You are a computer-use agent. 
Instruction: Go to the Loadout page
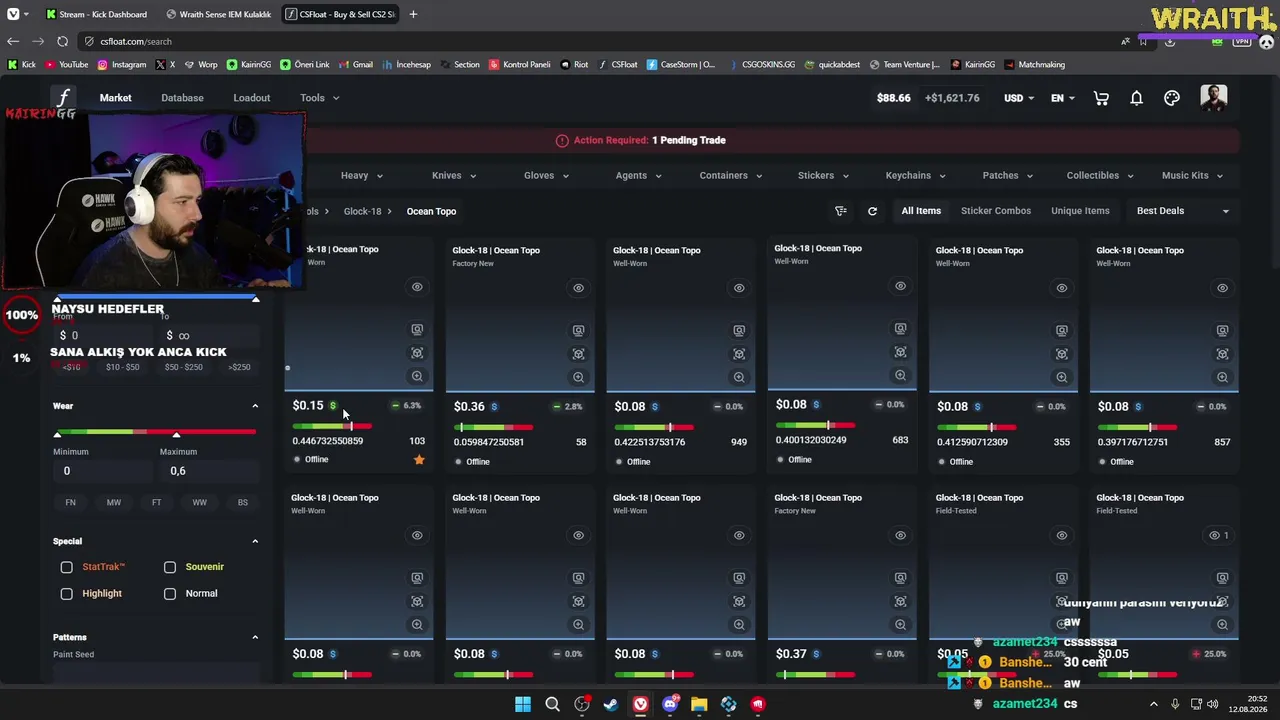[252, 98]
